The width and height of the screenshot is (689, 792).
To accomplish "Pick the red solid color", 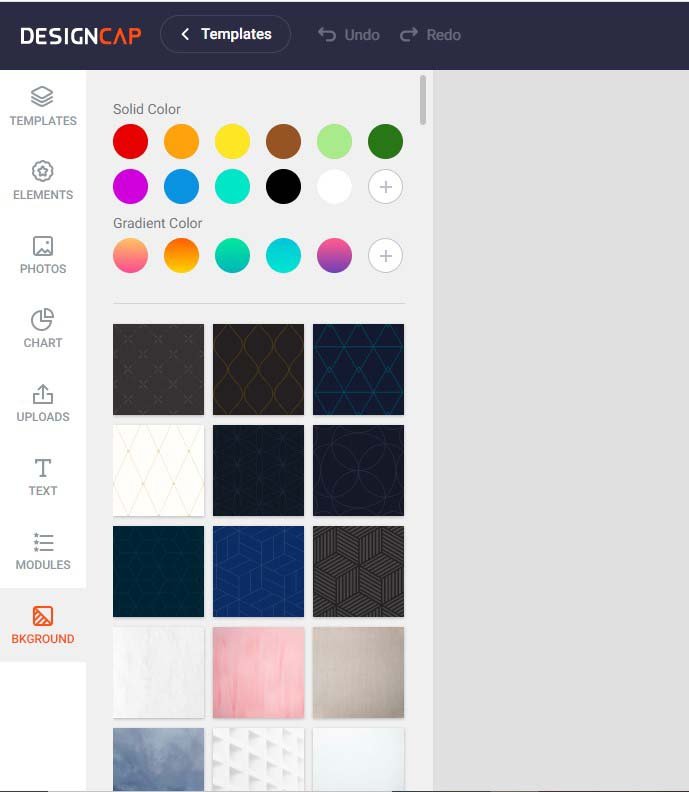I will pos(130,141).
